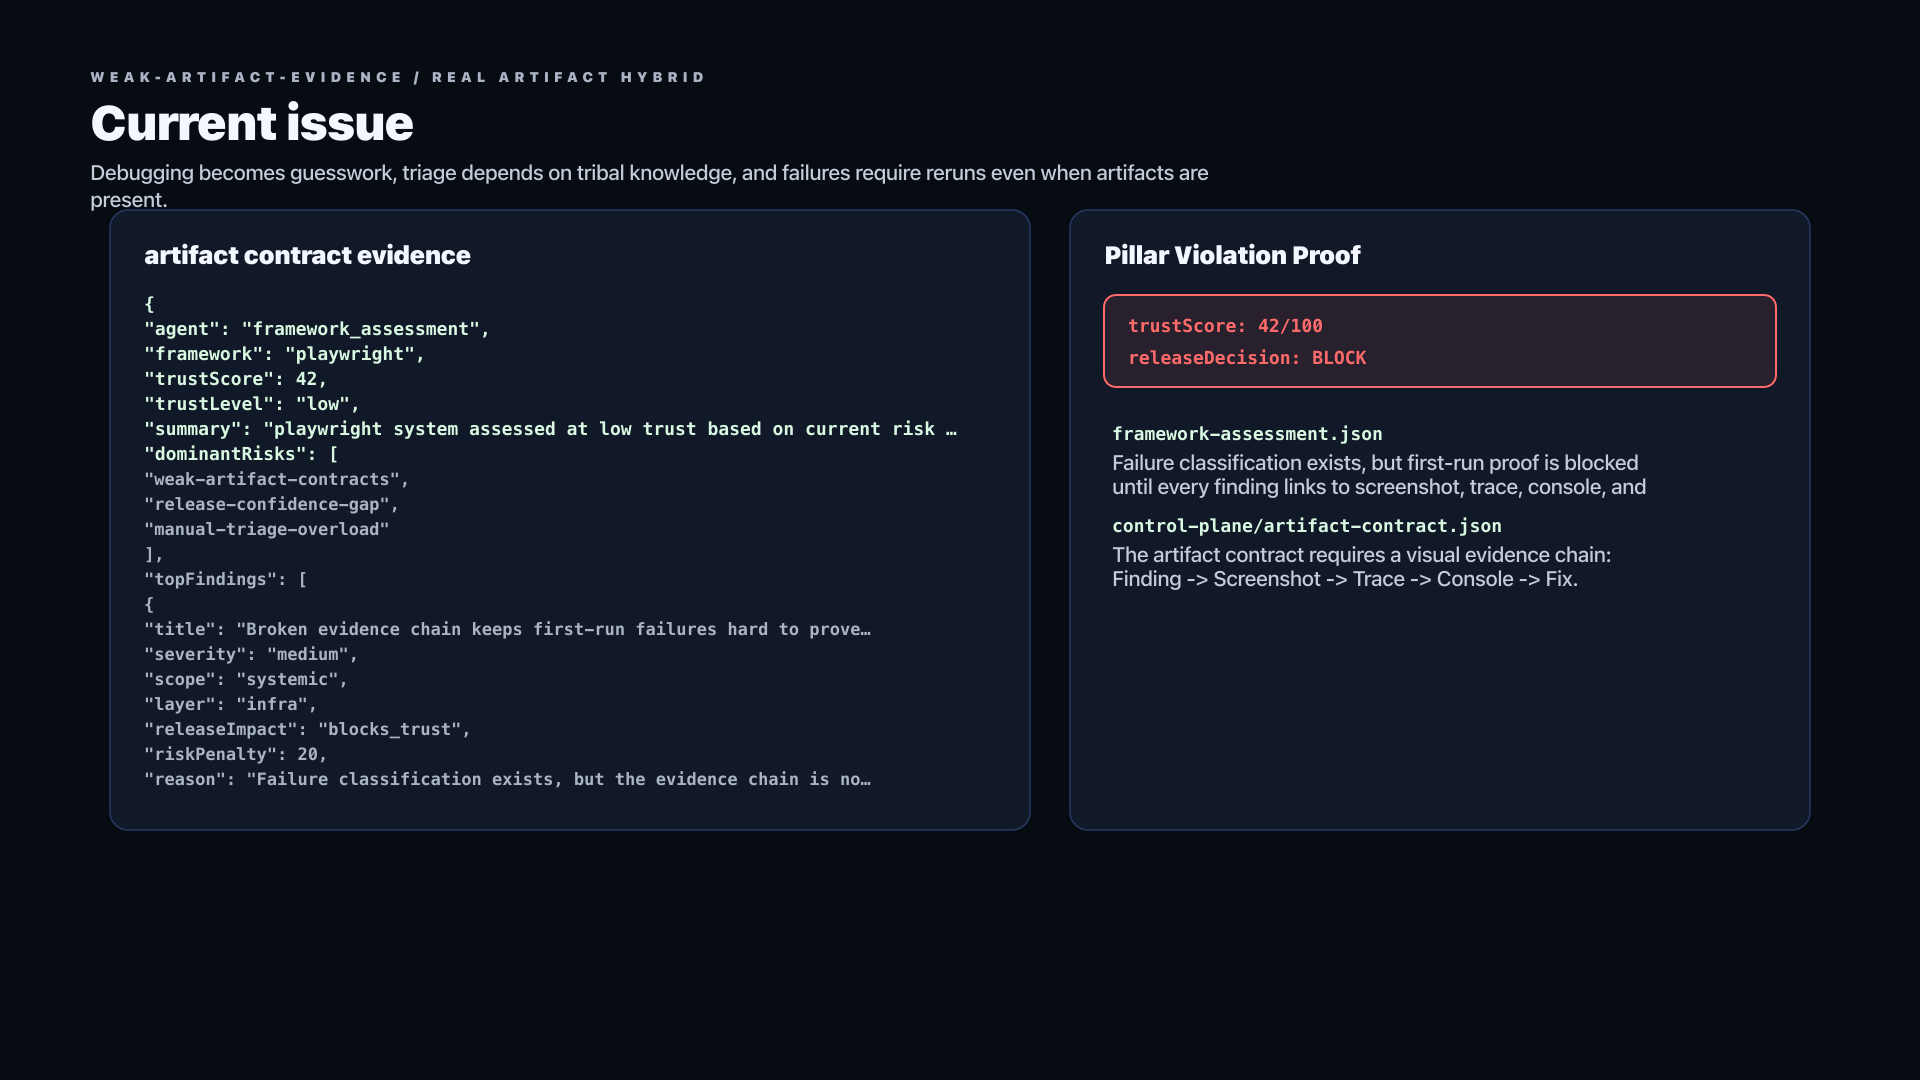Click the "release-confidence-gap" risk entry
Viewport: 1920px width, 1080px height.
pyautogui.click(x=272, y=504)
